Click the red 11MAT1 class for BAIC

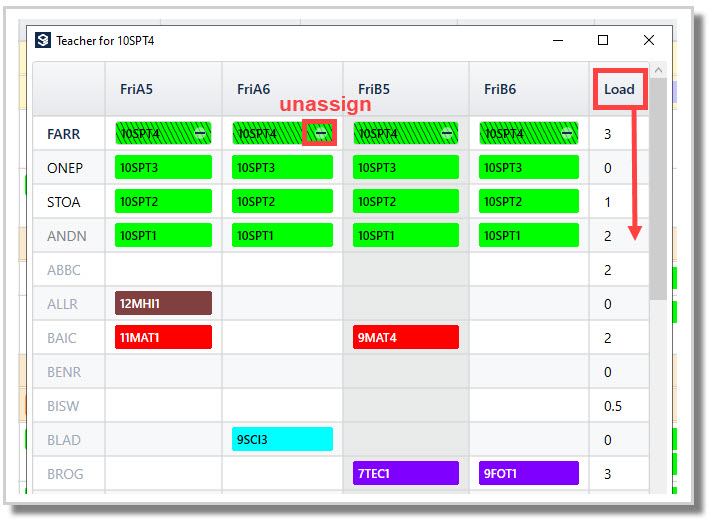(163, 337)
